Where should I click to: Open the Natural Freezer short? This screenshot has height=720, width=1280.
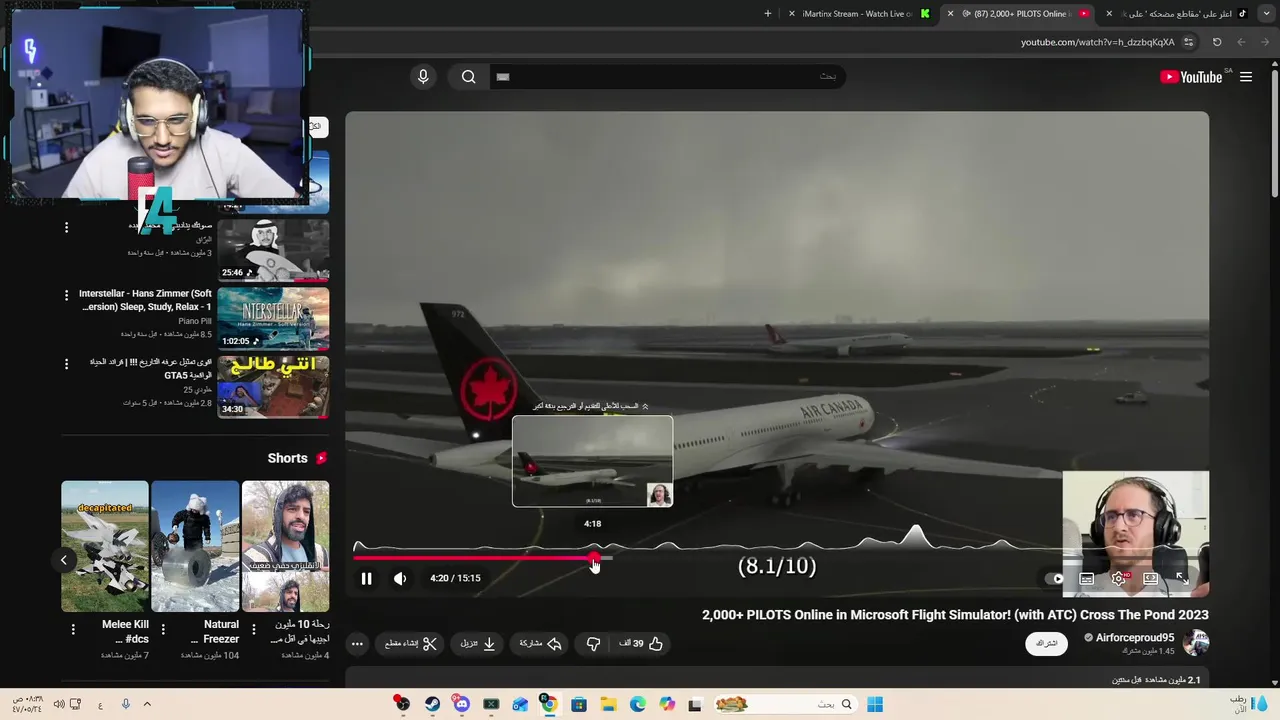click(x=195, y=546)
